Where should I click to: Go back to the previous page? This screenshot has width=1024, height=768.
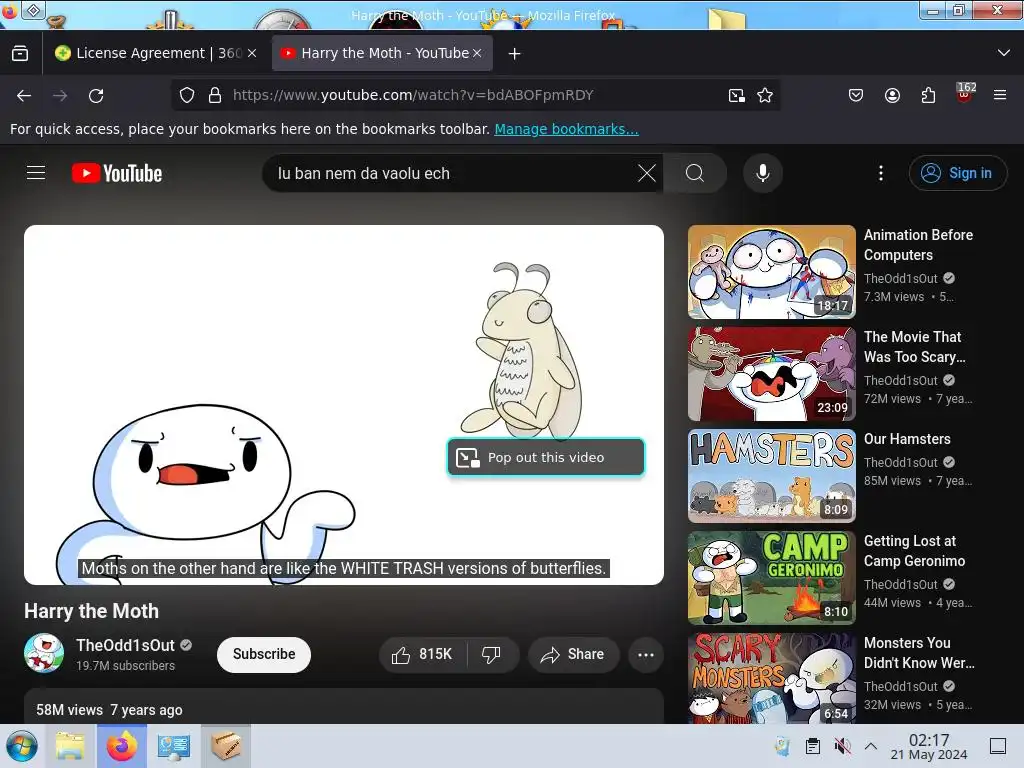24,95
